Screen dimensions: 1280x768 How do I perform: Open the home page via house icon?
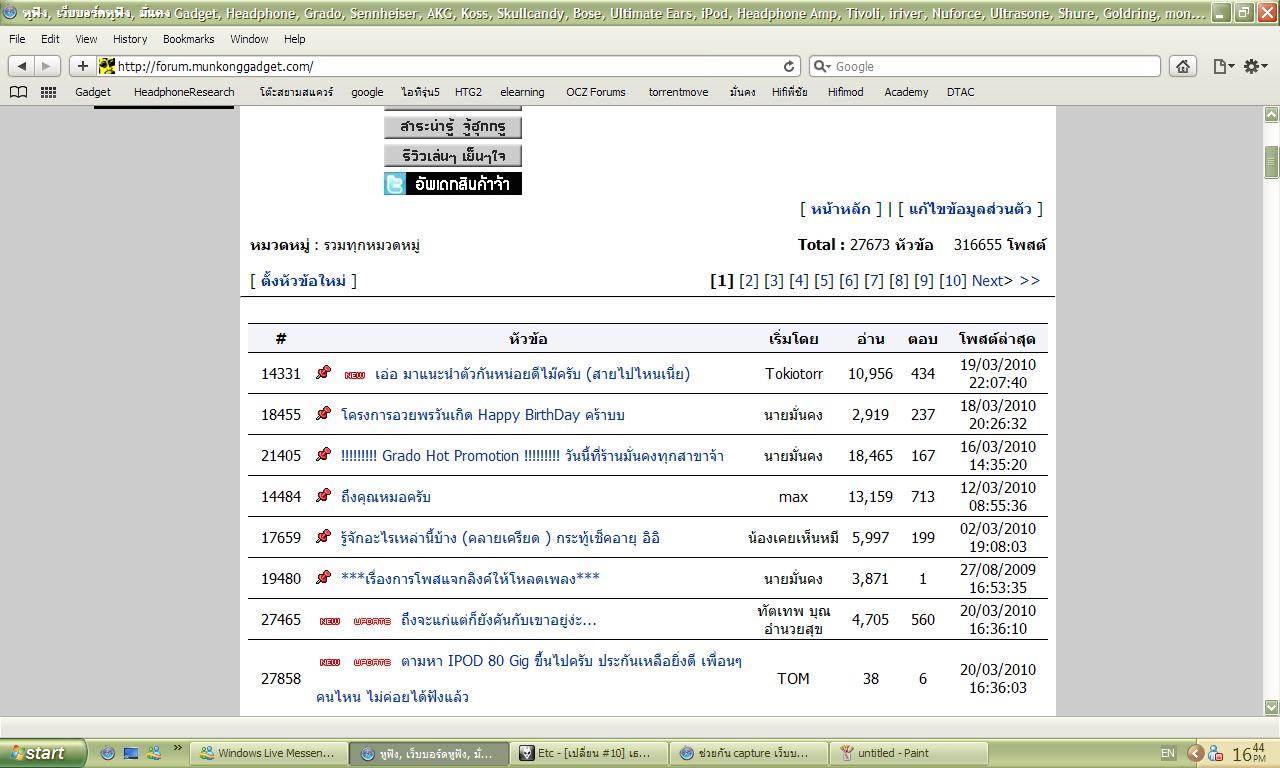(1183, 66)
